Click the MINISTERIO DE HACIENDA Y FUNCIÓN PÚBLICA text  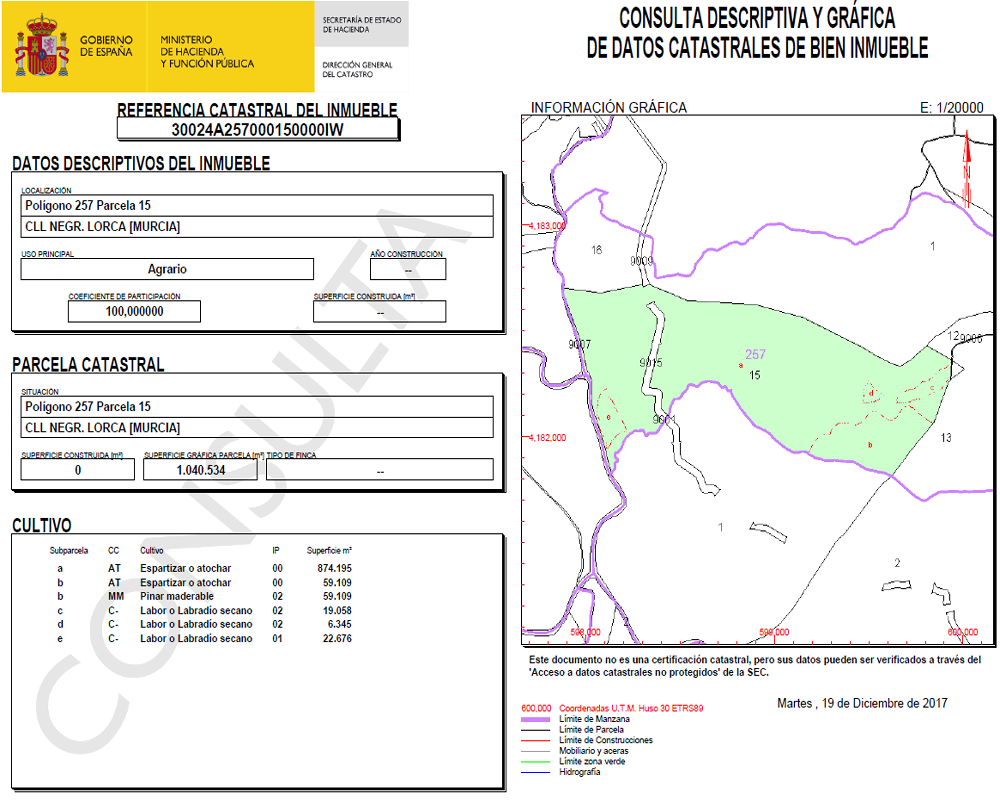click(x=207, y=52)
